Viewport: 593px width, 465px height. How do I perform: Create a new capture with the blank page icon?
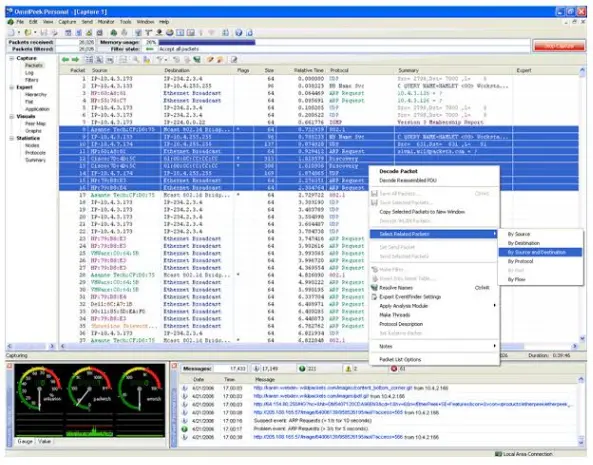pyautogui.click(x=12, y=33)
